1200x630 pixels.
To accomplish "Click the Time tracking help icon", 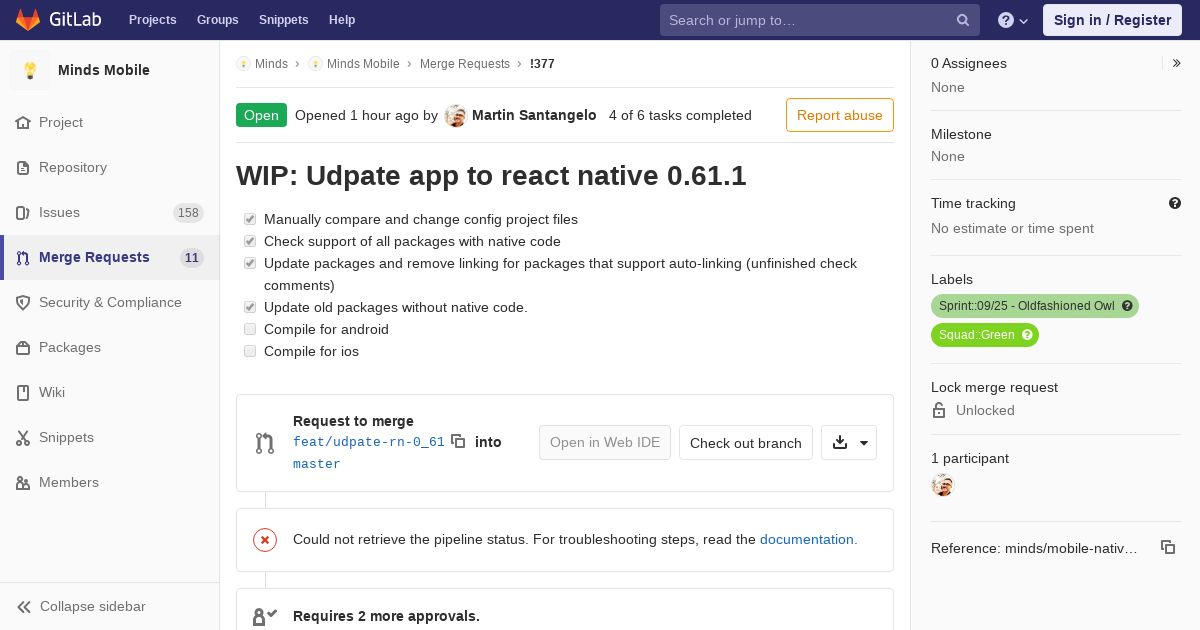I will coord(1175,203).
